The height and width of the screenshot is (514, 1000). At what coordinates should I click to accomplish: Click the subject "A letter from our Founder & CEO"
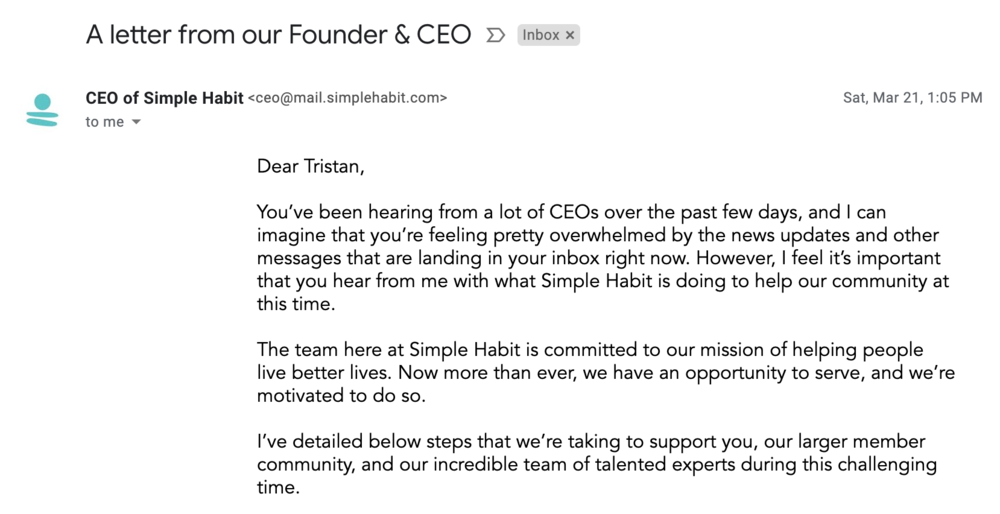(279, 34)
